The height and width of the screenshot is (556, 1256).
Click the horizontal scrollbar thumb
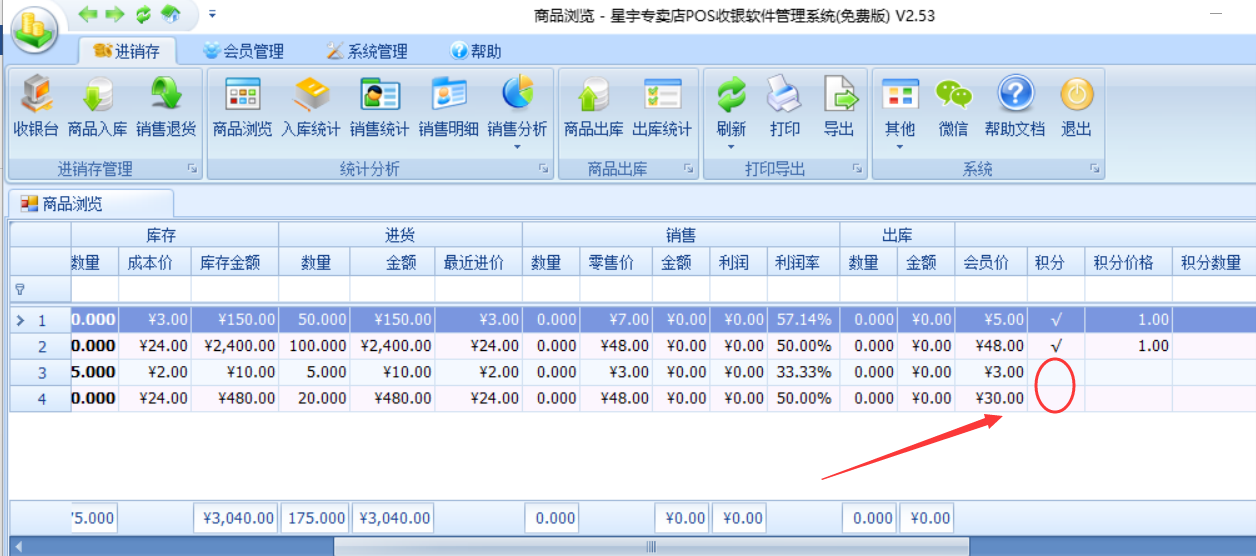coord(651,547)
